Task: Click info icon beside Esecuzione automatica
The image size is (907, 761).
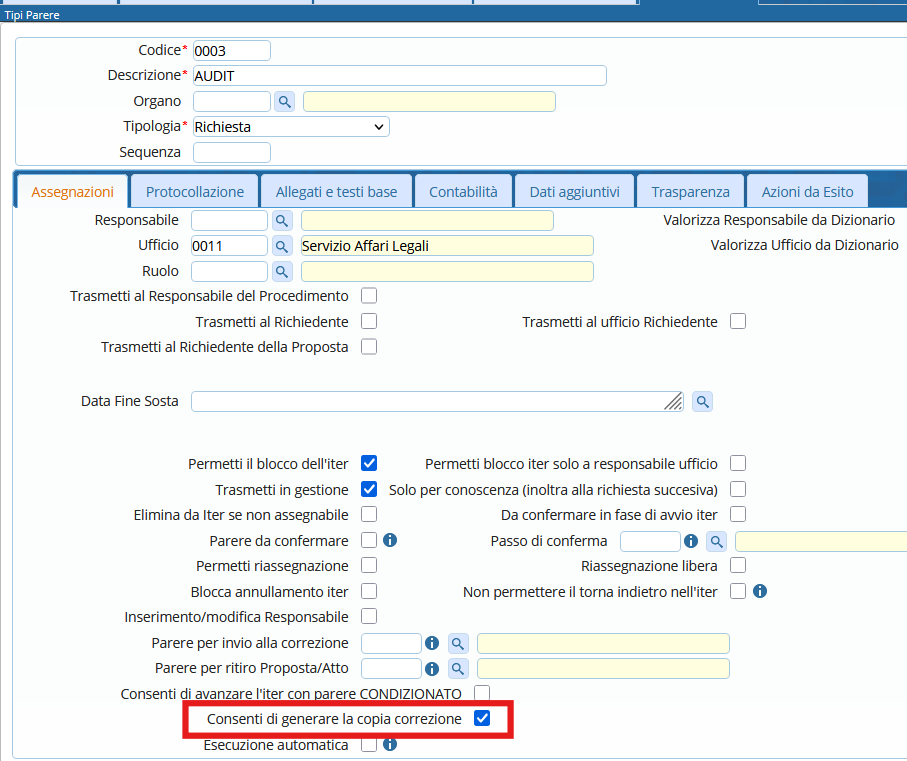Action: [x=390, y=745]
